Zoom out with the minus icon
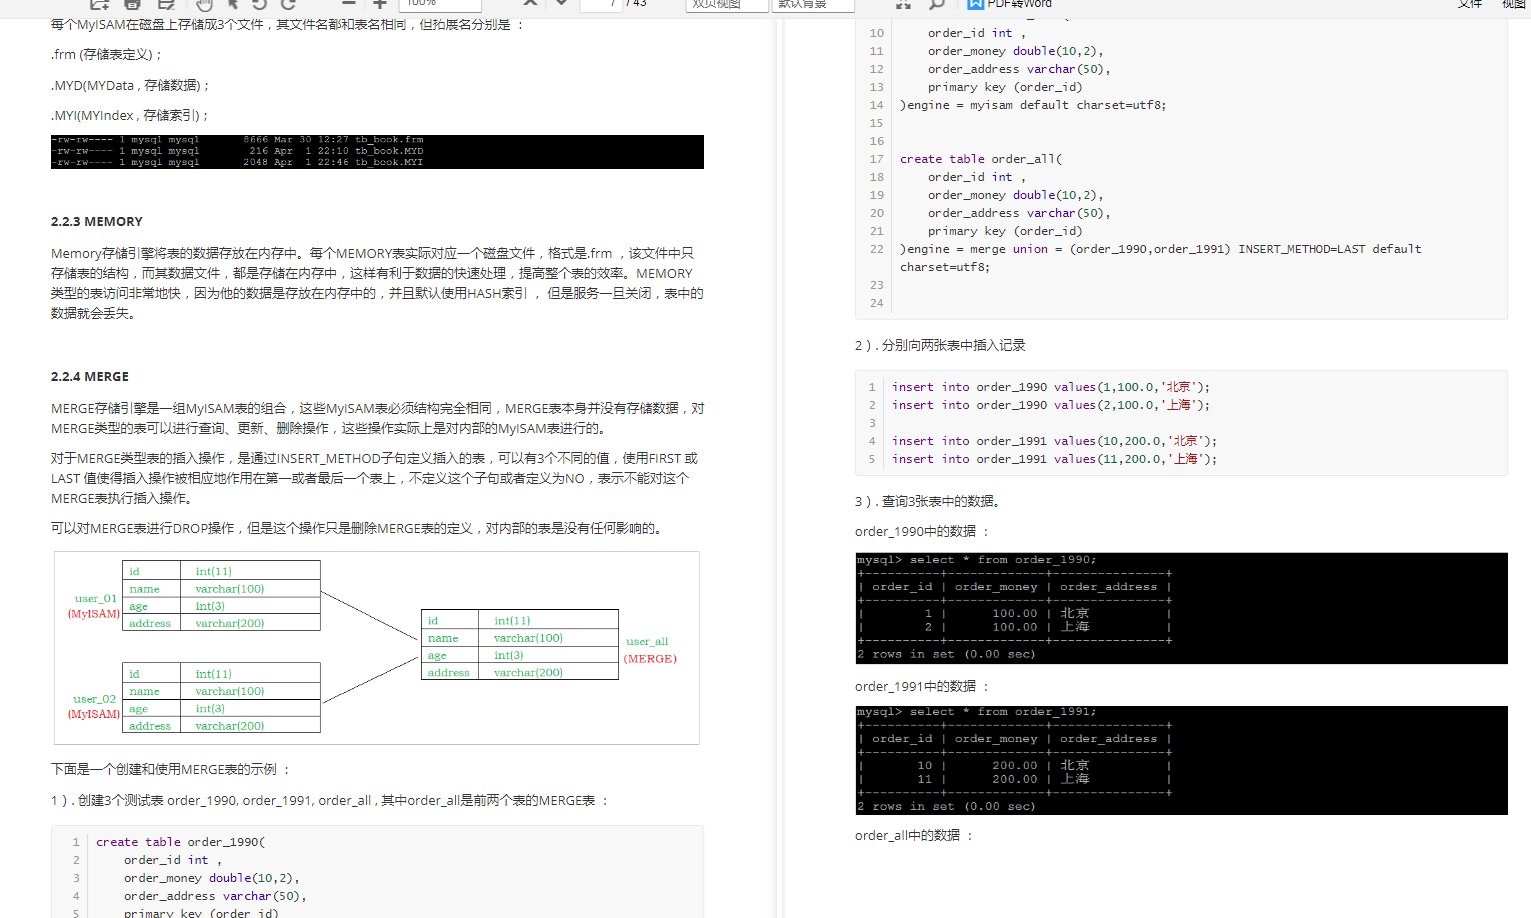The image size is (1531, 918). 347,4
